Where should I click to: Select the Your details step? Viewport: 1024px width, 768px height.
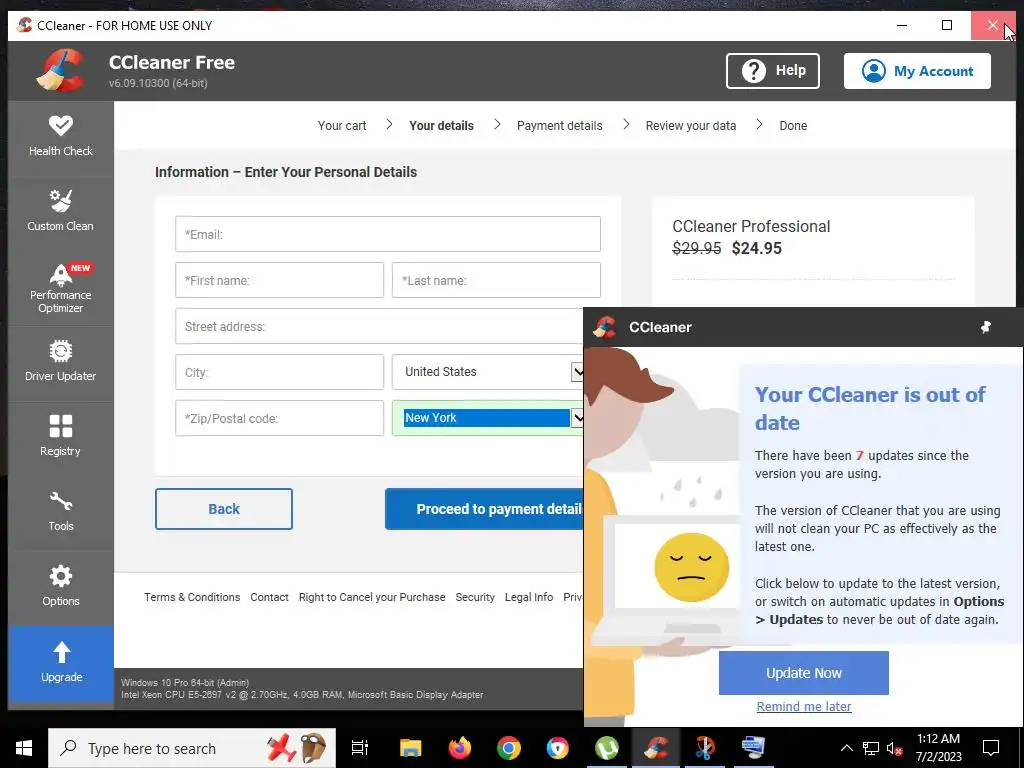click(x=441, y=125)
